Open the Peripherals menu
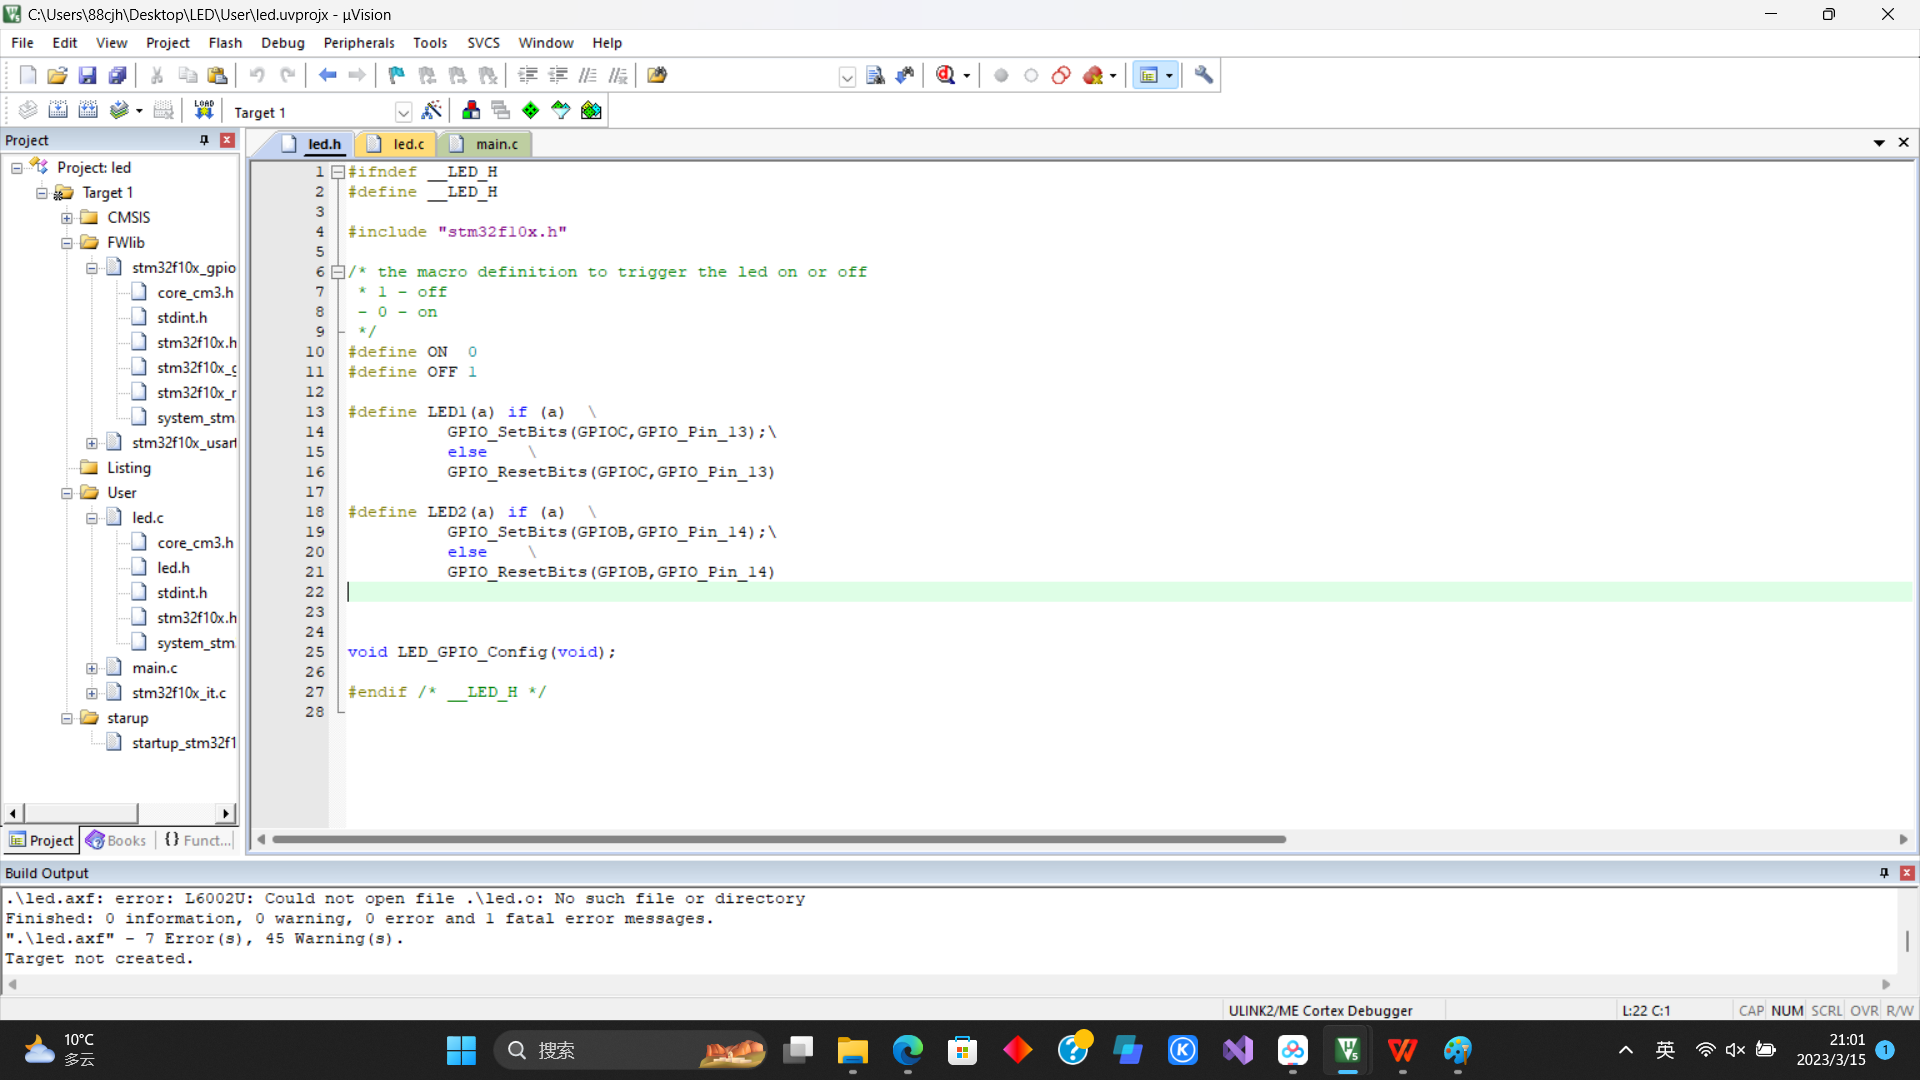 359,43
